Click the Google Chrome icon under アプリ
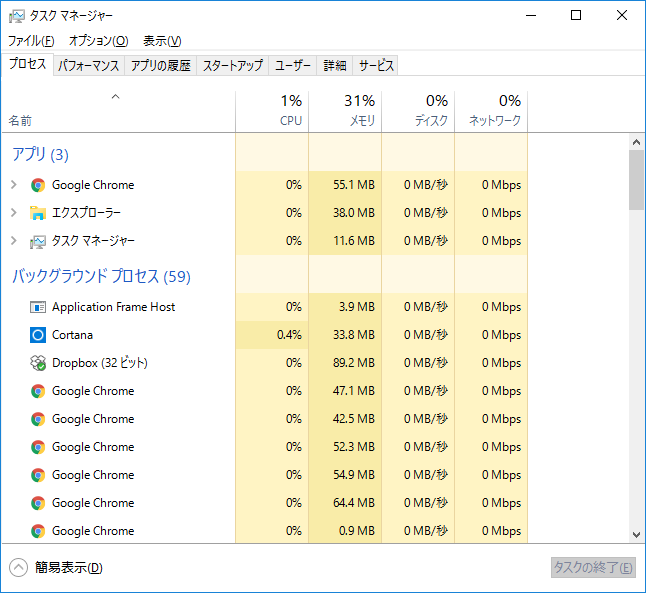Image resolution: width=646 pixels, height=593 pixels. [x=38, y=185]
